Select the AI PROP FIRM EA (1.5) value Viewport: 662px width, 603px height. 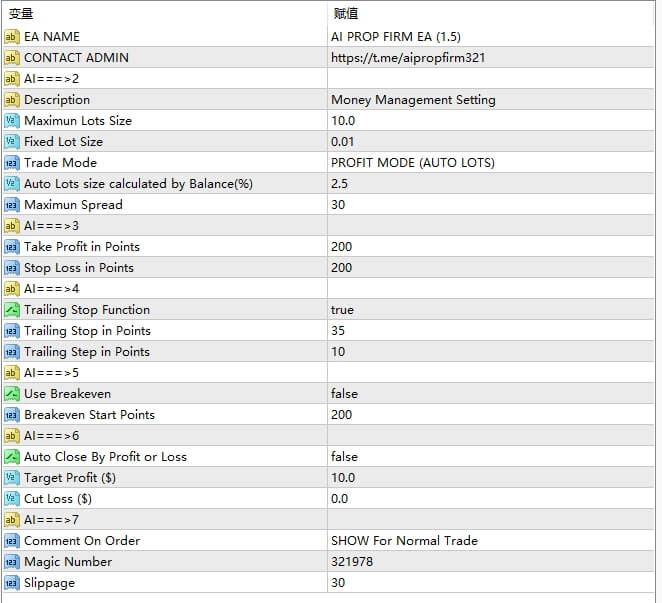[394, 37]
